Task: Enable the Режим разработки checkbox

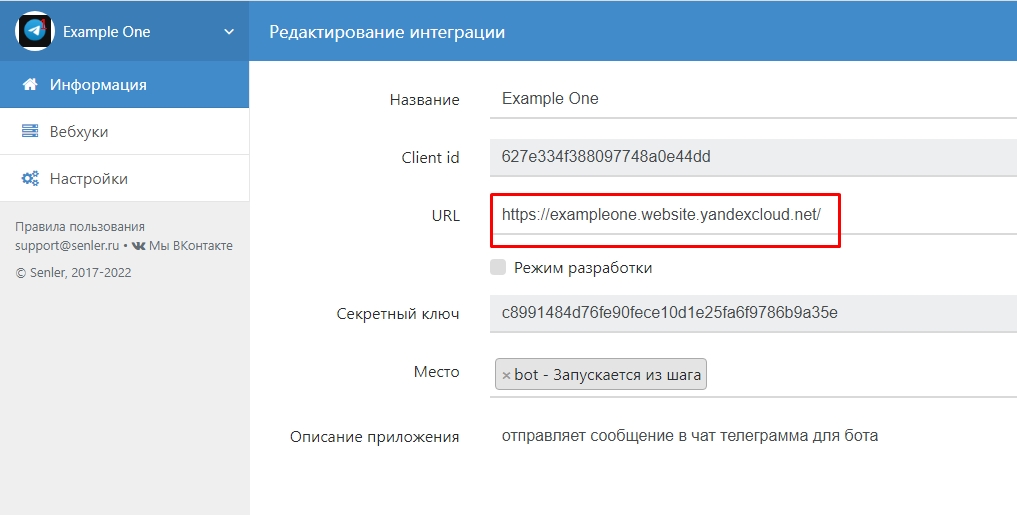Action: click(x=498, y=267)
